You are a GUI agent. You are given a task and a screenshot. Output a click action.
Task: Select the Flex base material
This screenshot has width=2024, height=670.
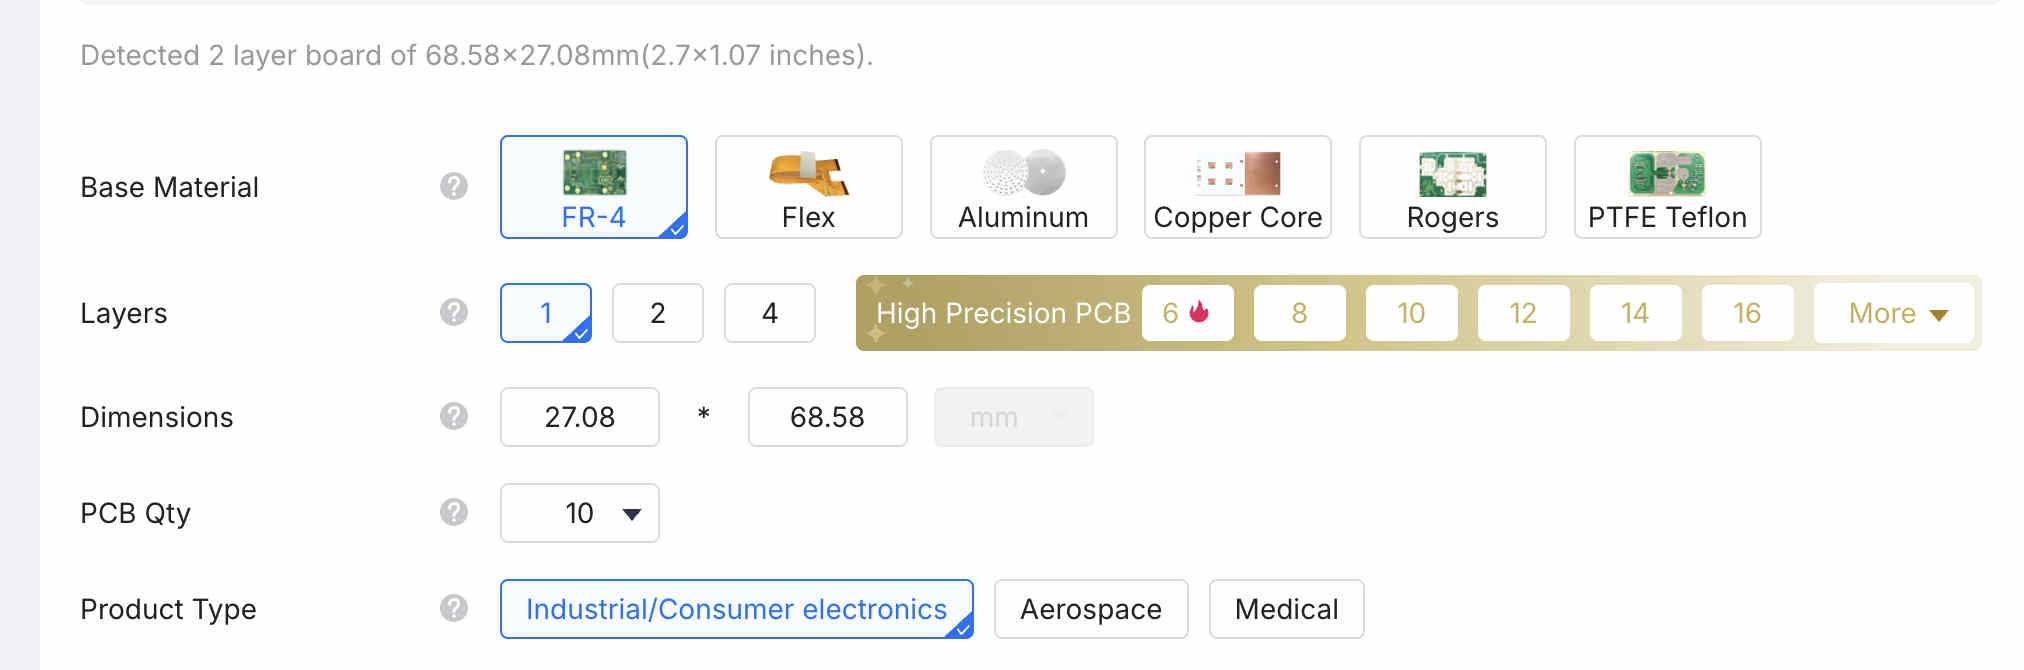[808, 188]
